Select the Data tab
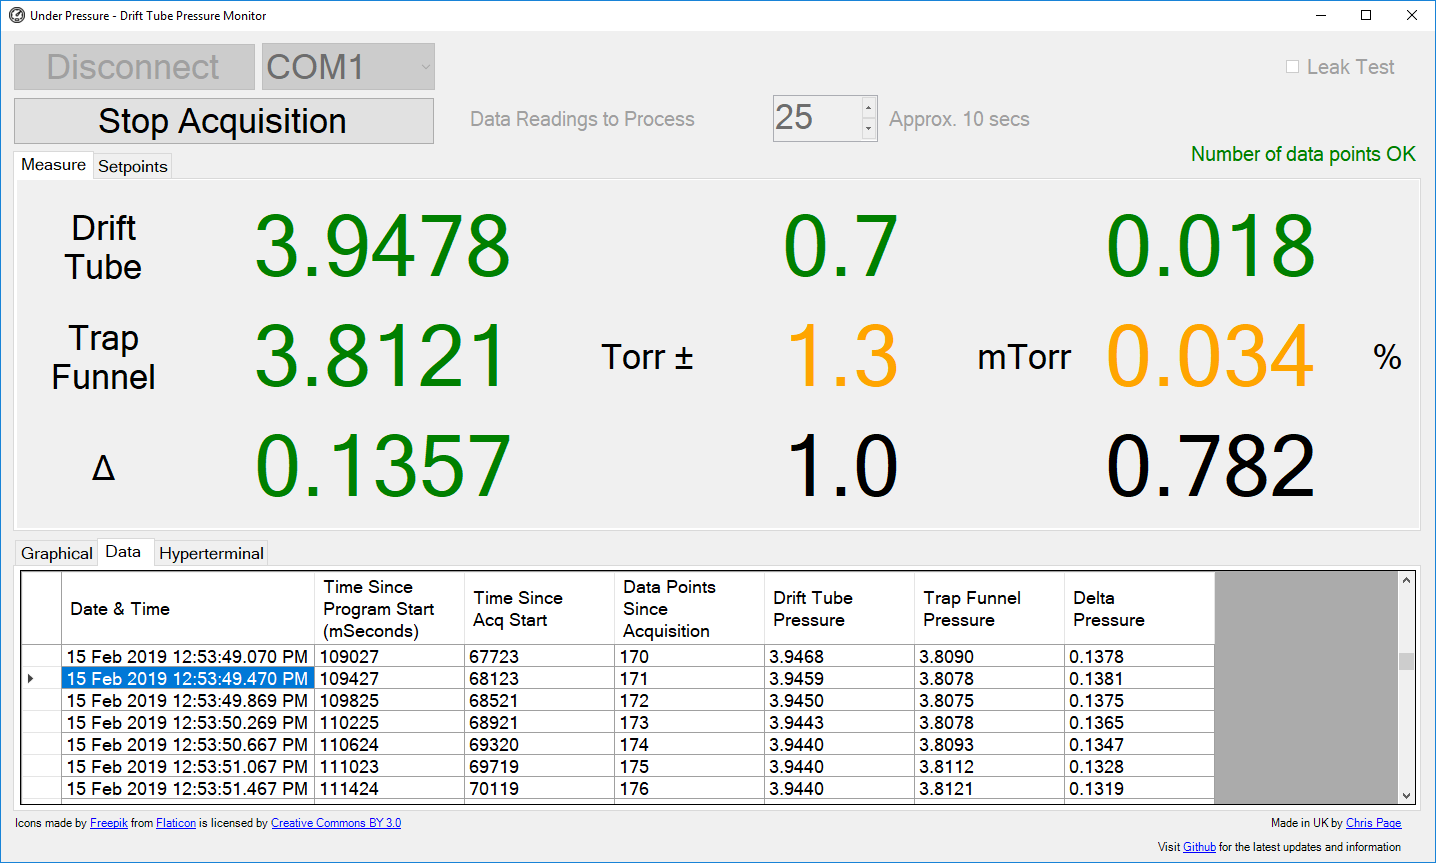The image size is (1436, 863). (124, 552)
